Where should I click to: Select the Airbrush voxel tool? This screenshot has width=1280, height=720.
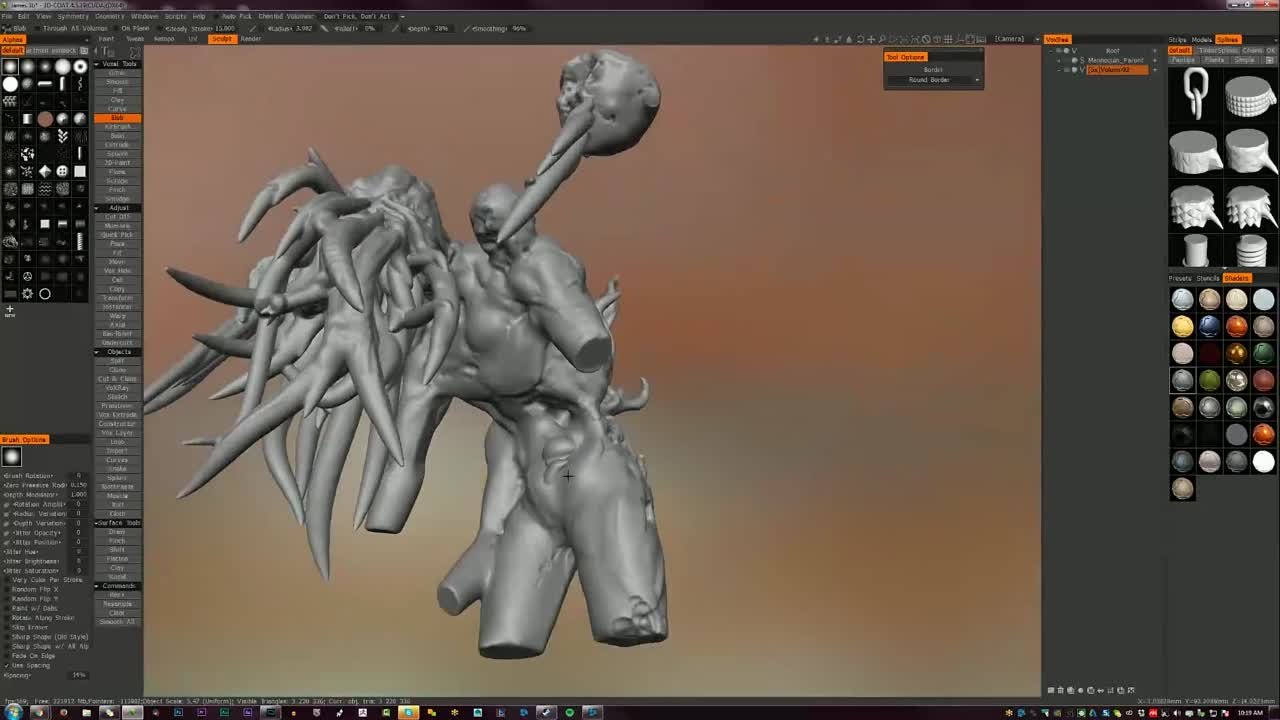pyautogui.click(x=117, y=127)
